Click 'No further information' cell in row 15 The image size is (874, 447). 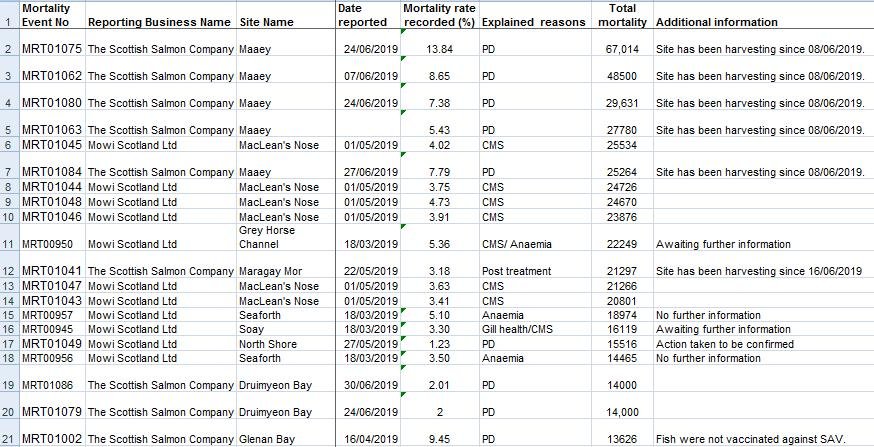pos(764,315)
